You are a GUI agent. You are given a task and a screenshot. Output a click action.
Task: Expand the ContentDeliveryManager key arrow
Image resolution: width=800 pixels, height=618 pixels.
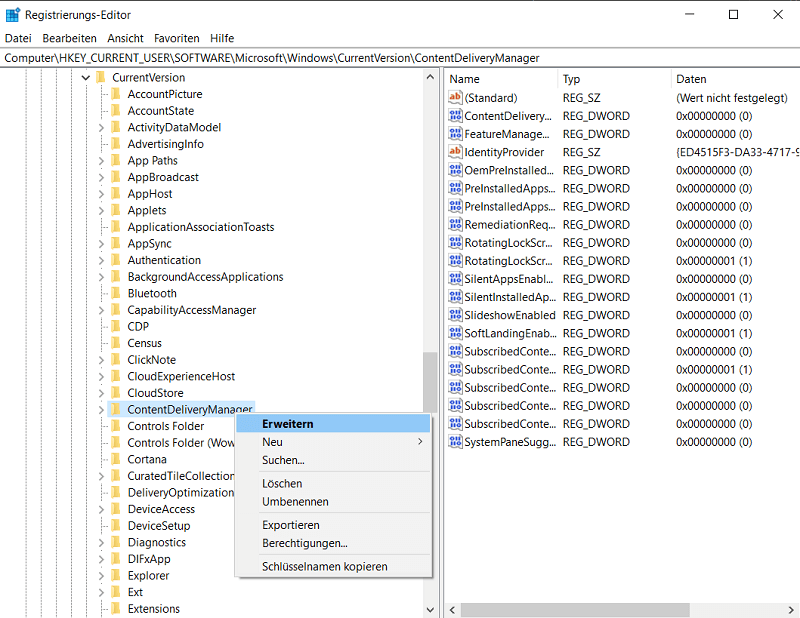[101, 410]
